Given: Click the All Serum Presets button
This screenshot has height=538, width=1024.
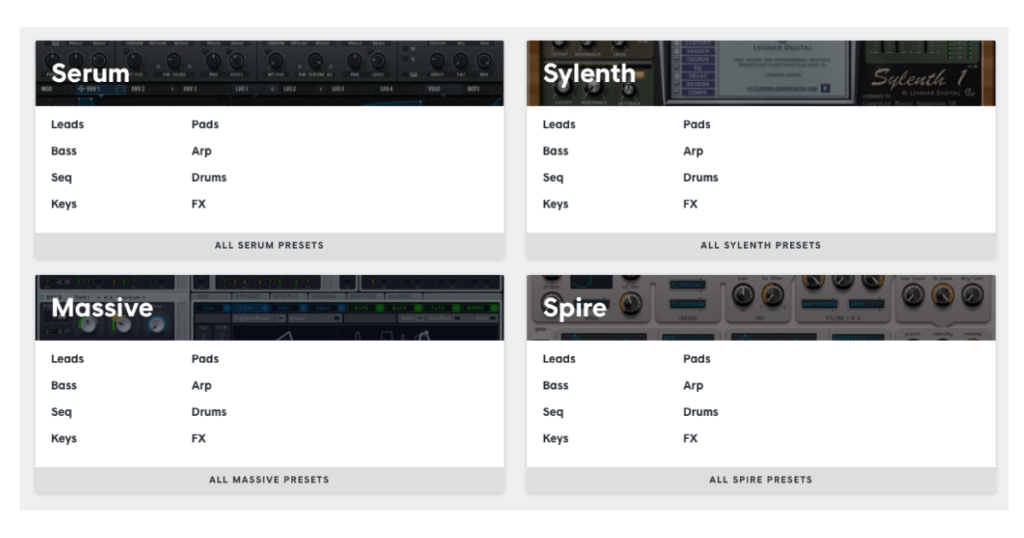Looking at the screenshot, I should tap(270, 245).
